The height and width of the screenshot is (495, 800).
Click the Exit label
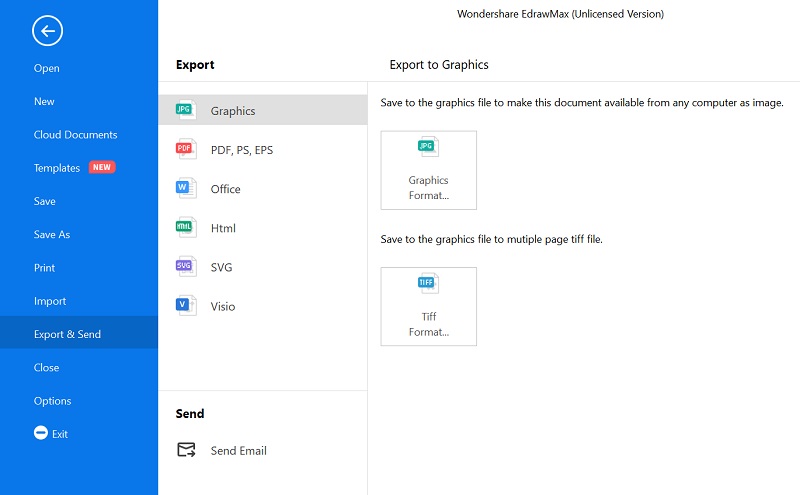point(60,434)
